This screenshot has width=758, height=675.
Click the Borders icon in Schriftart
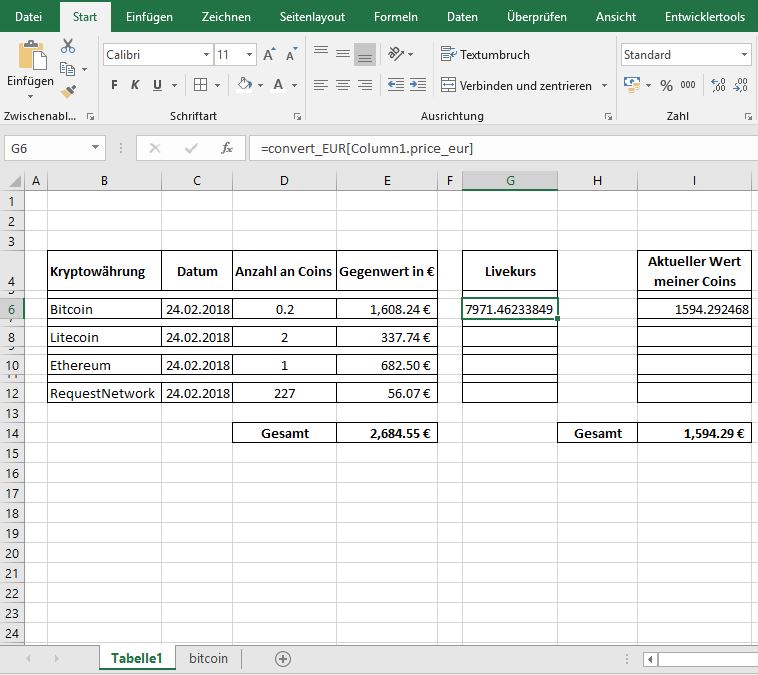point(200,85)
